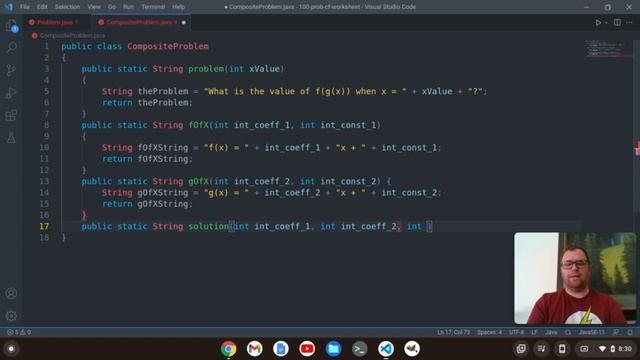The height and width of the screenshot is (360, 640).
Task: Click the unsaved dot on CompositeProblem.java tab
Action: 184,22
